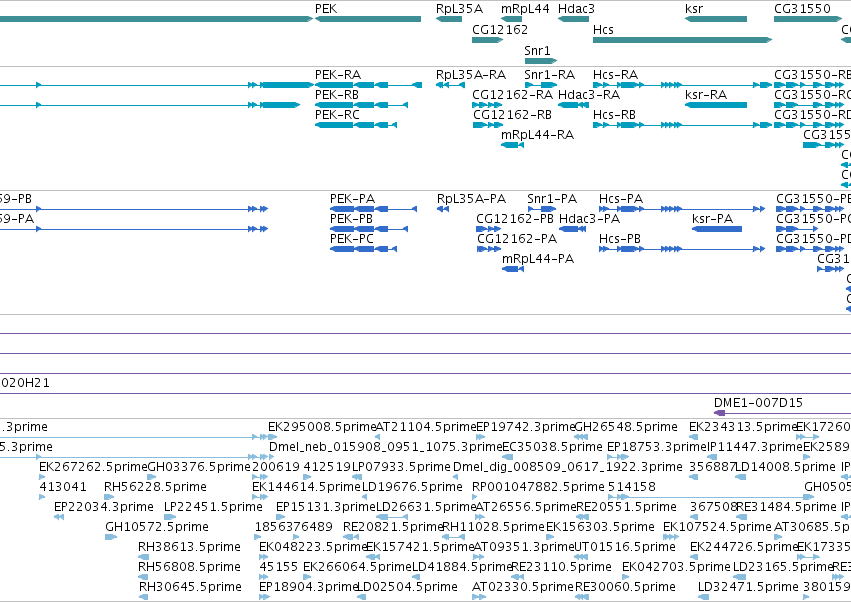Click the RE30060.5prime EST label

[625, 587]
